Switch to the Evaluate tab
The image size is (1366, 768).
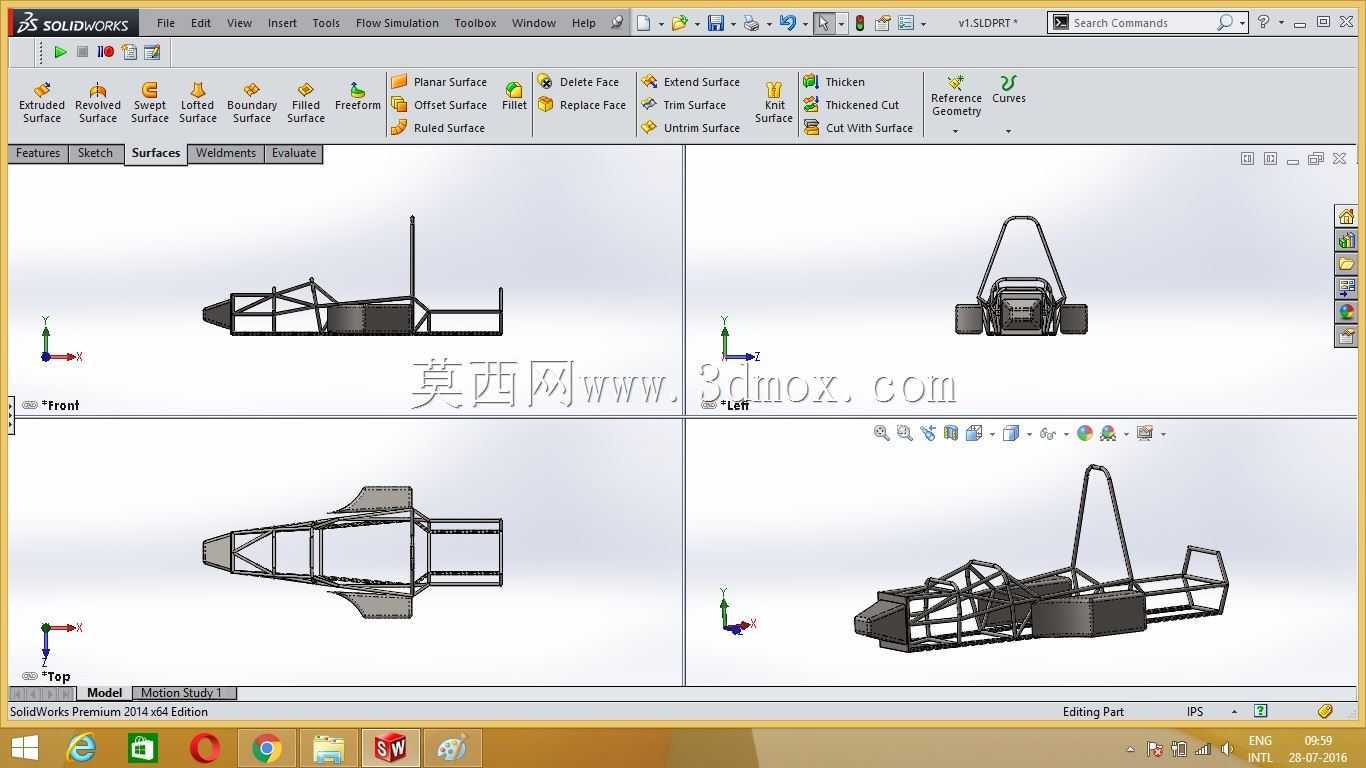[x=294, y=153]
